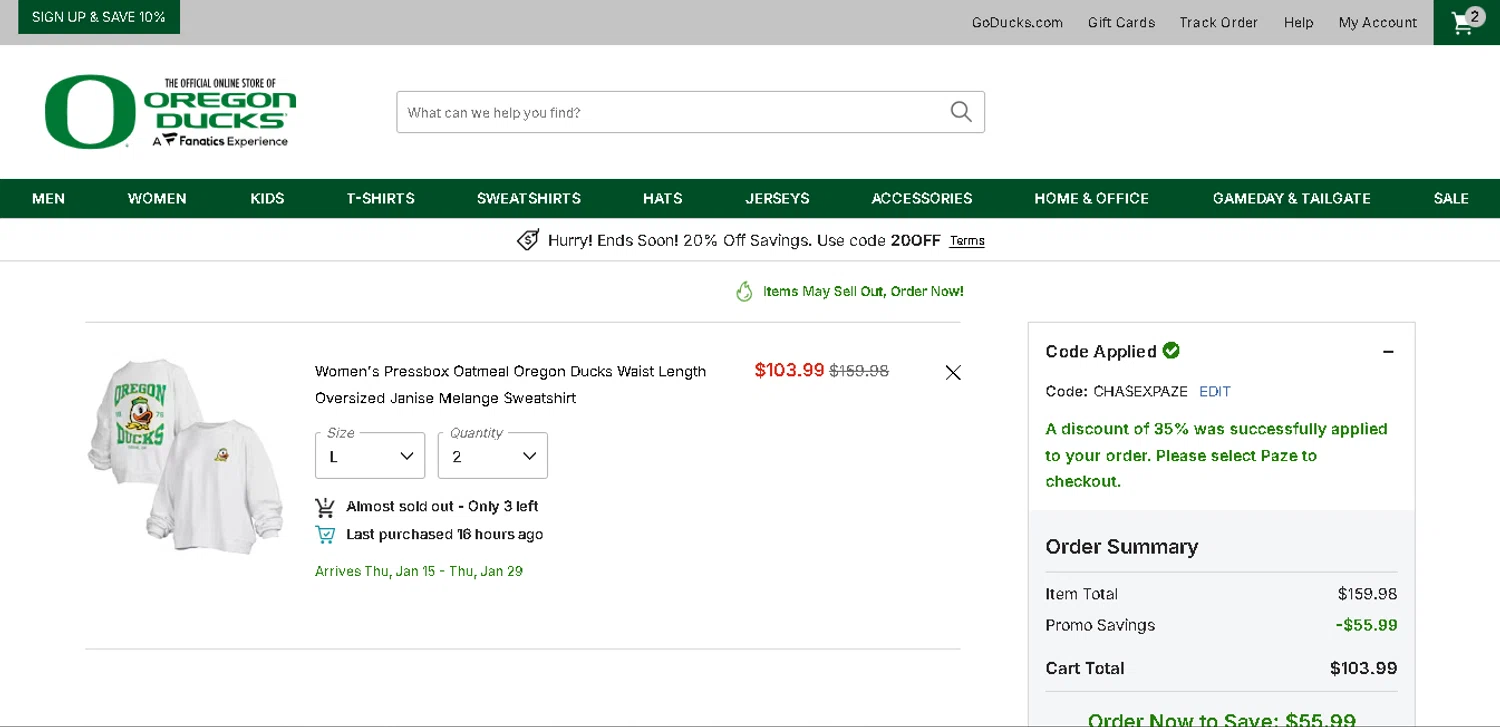Open the HATS menu
This screenshot has width=1500, height=727.
(x=663, y=198)
